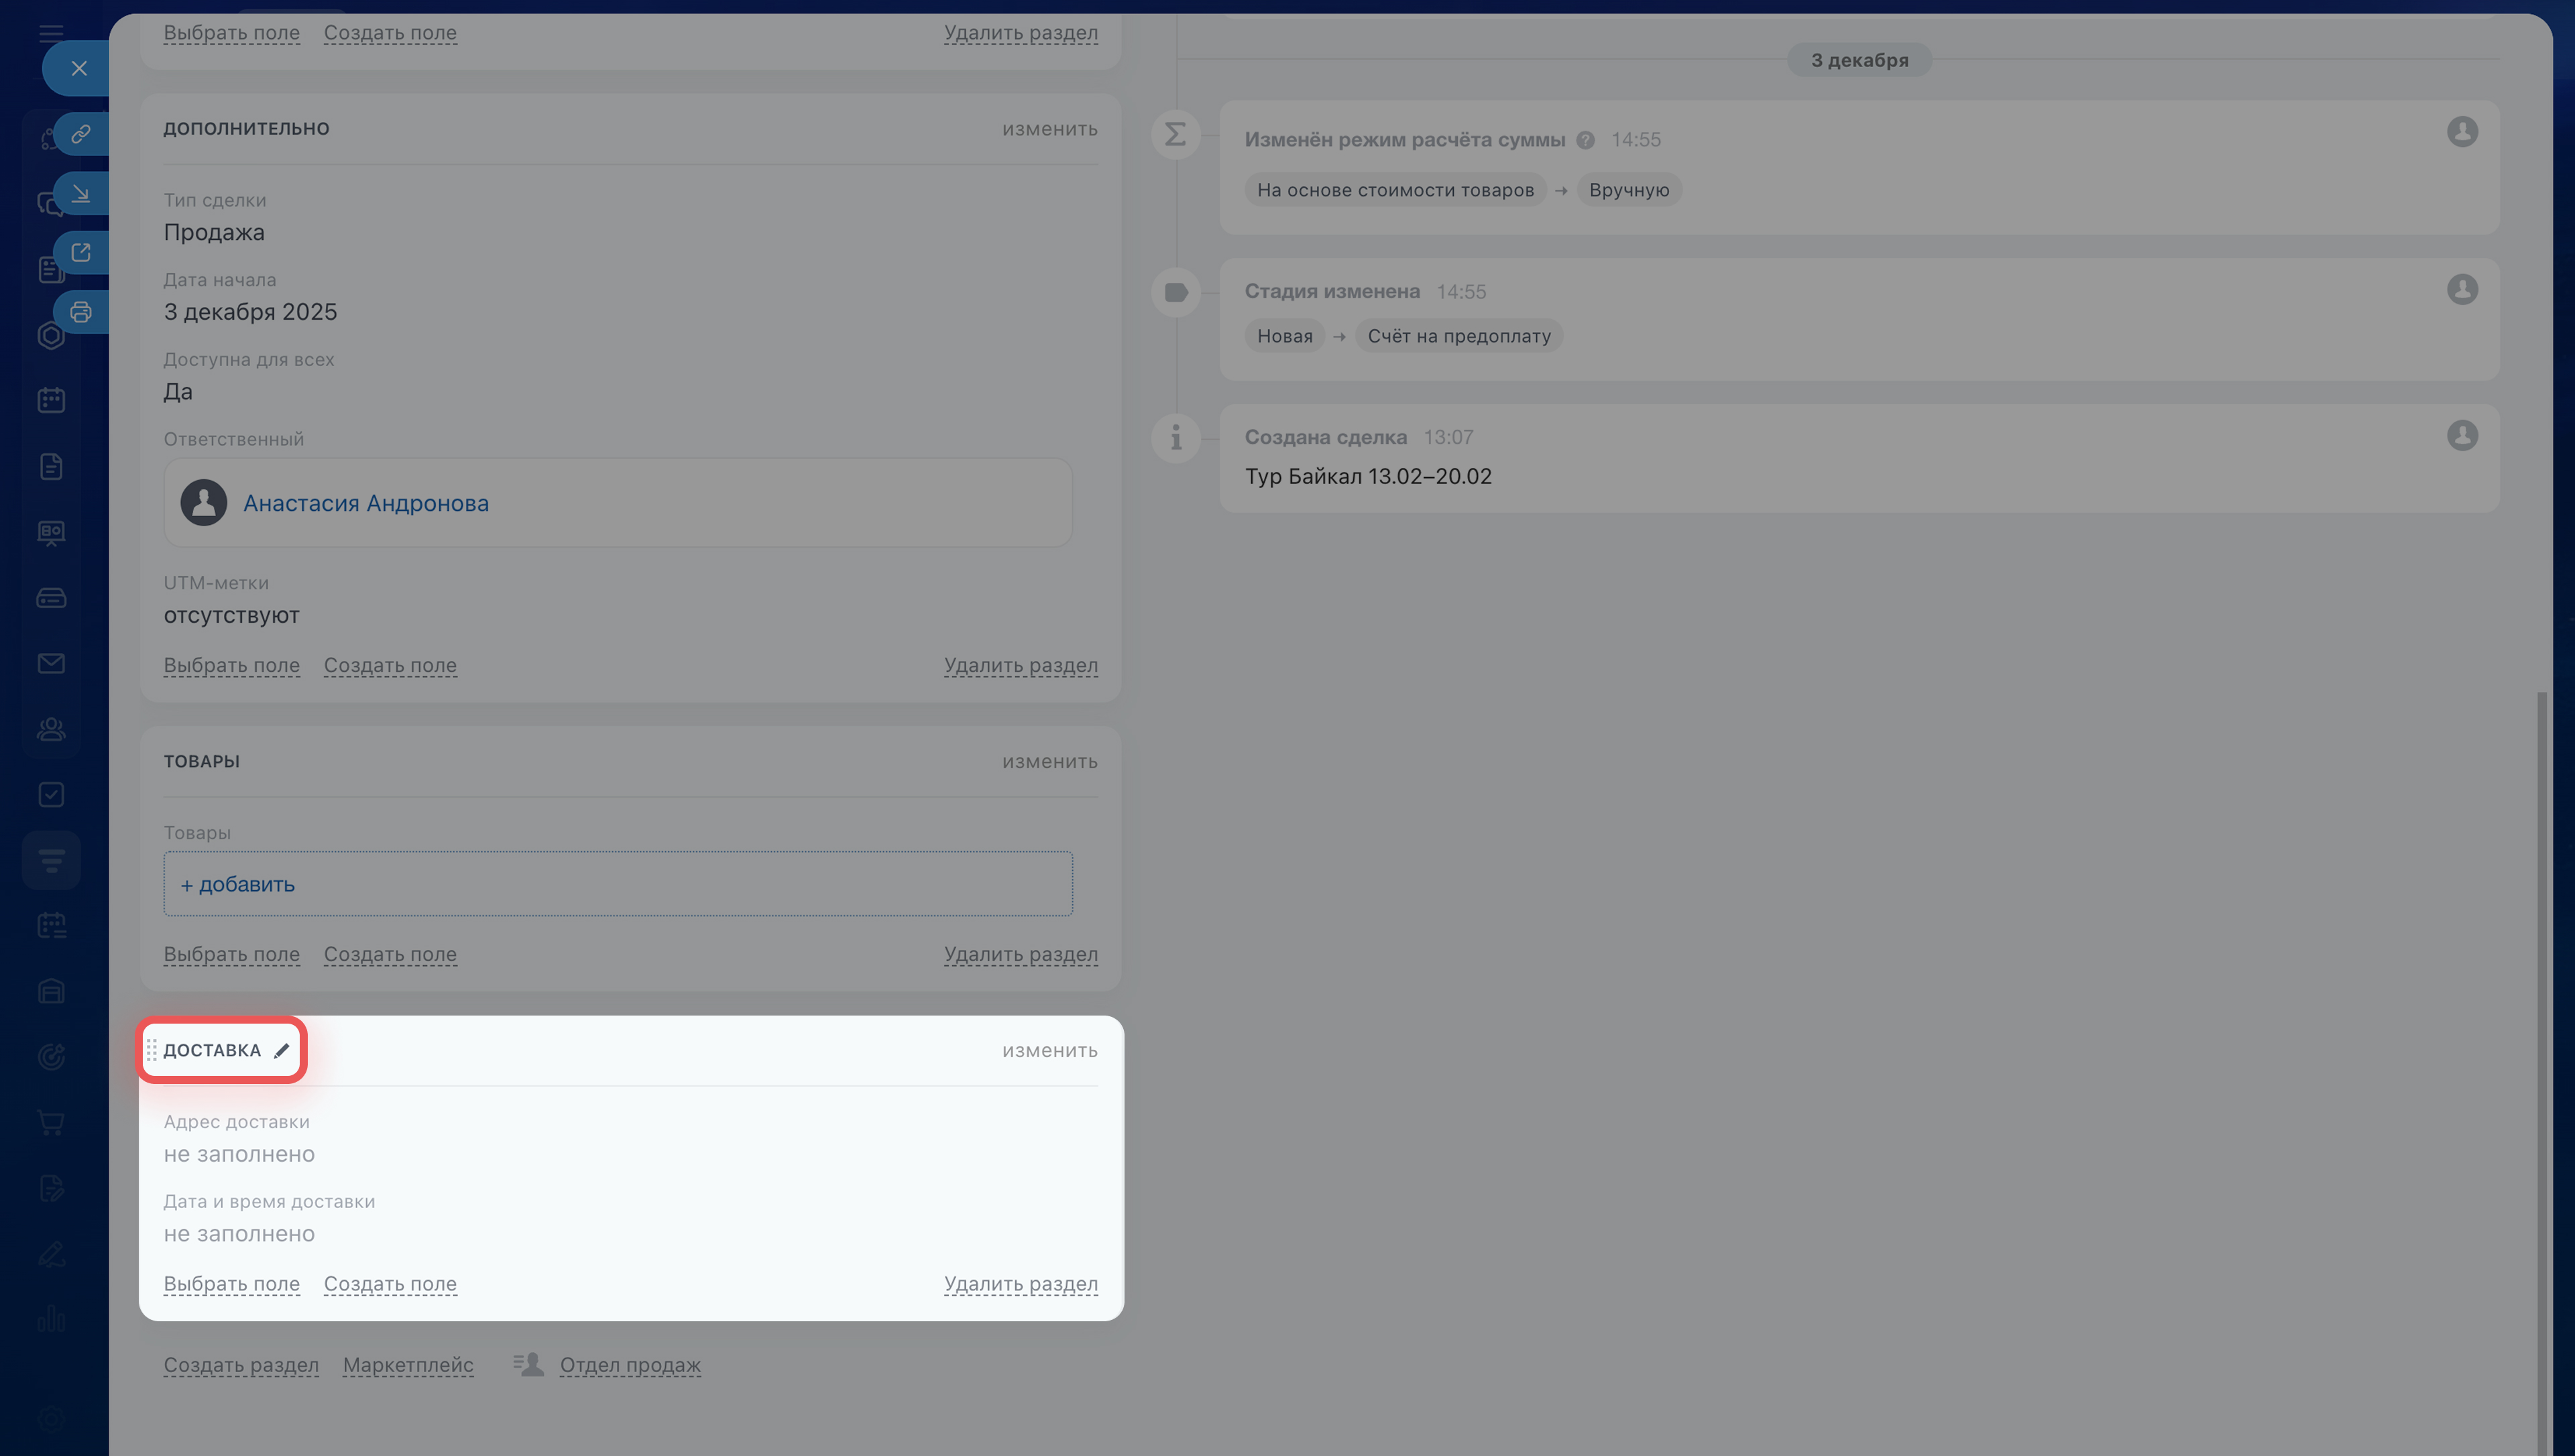The height and width of the screenshot is (1456, 2575).
Task: Click Создать раздел at the bottom
Action: (x=241, y=1365)
